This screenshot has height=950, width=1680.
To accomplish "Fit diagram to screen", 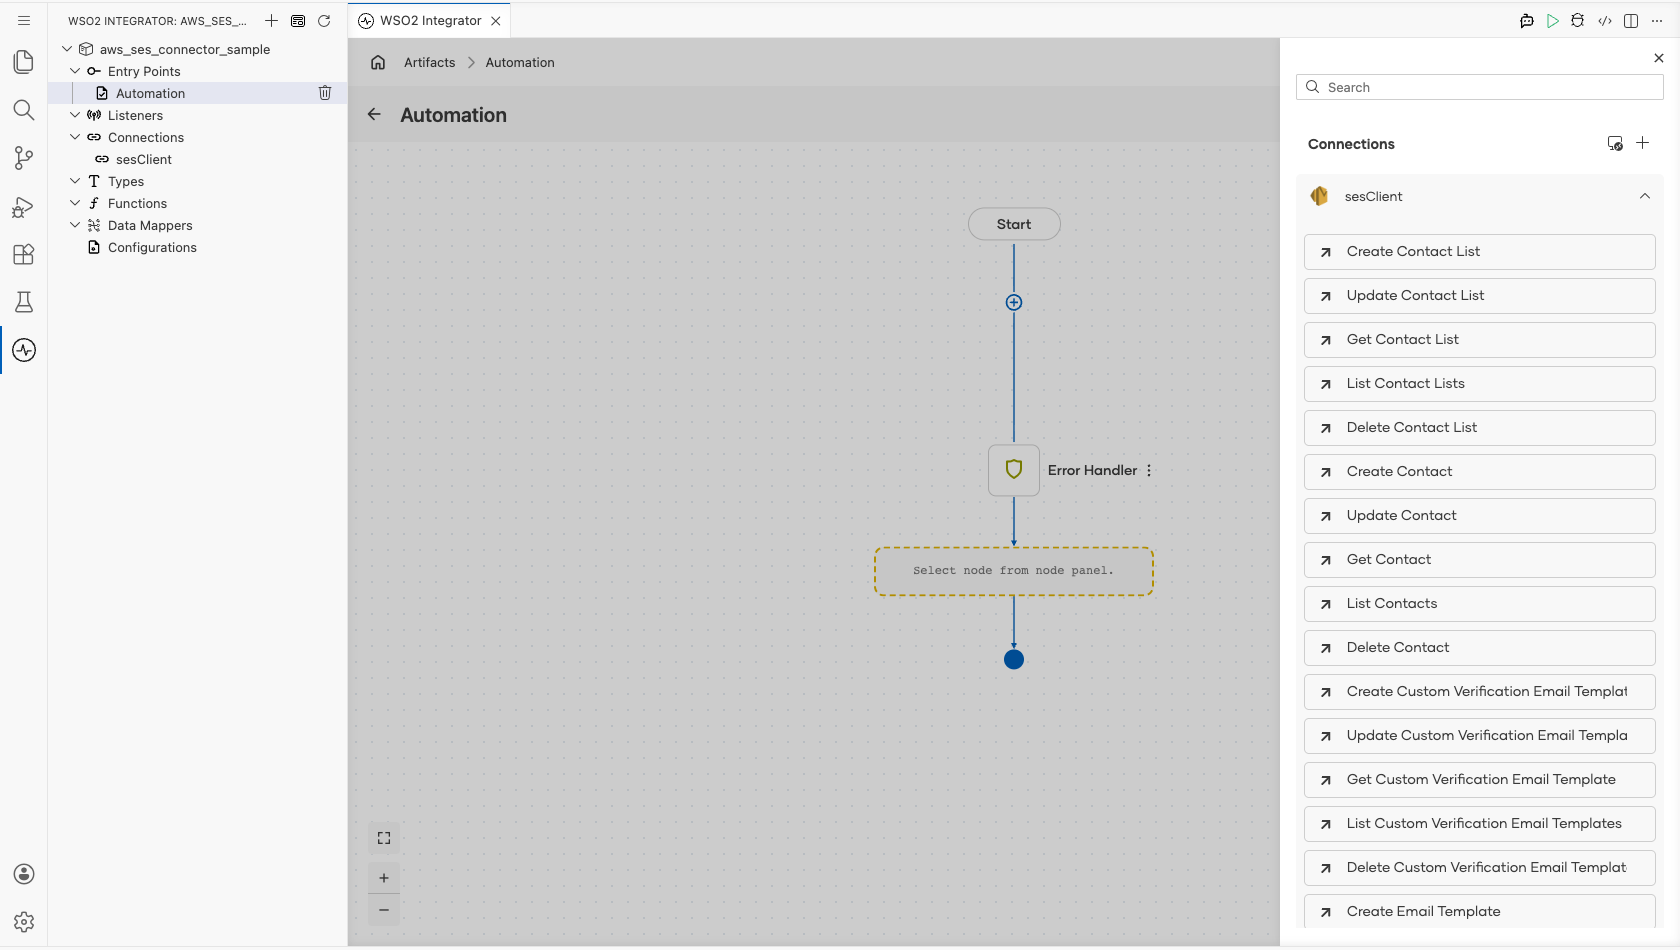I will (384, 838).
